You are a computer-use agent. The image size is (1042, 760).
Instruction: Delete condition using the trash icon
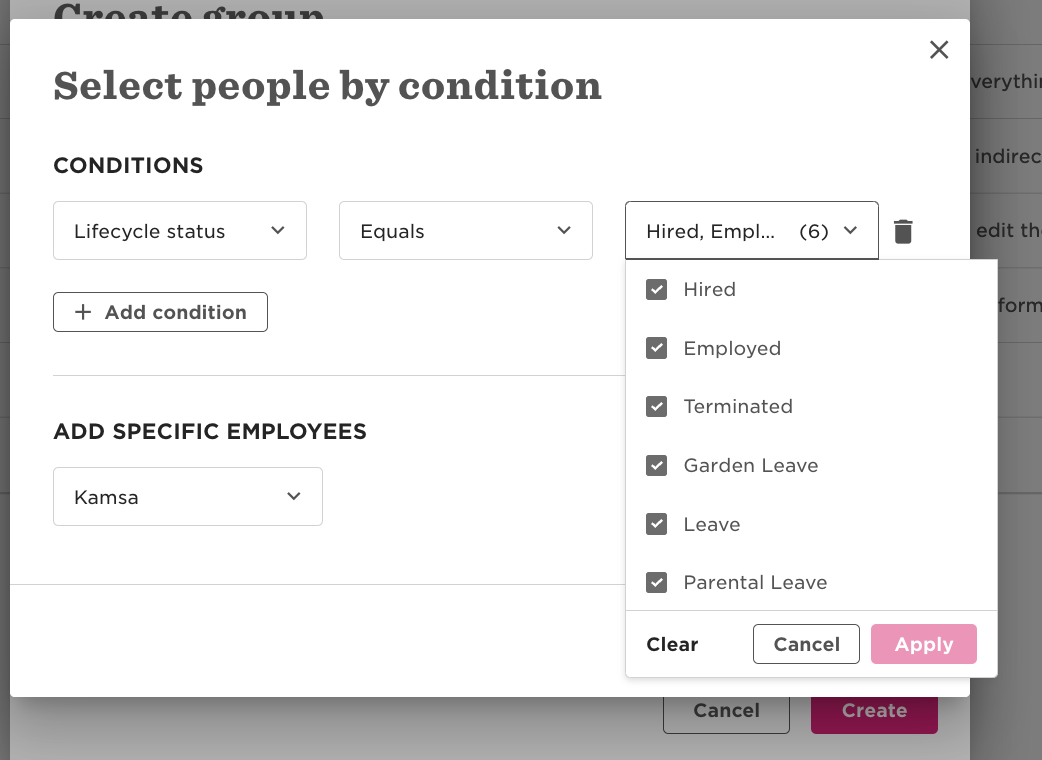pyautogui.click(x=902, y=231)
